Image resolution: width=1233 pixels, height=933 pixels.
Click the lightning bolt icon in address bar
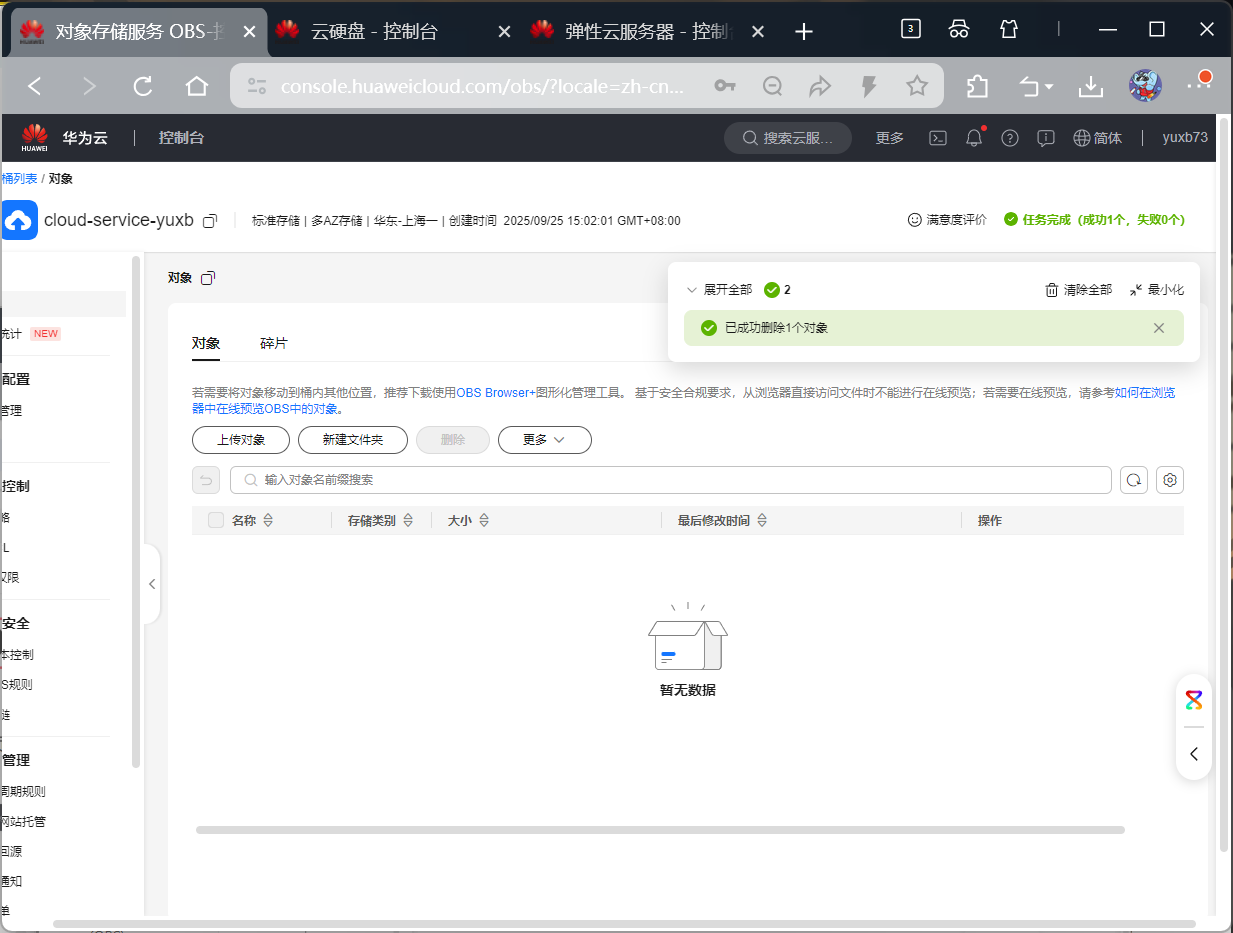pyautogui.click(x=869, y=87)
